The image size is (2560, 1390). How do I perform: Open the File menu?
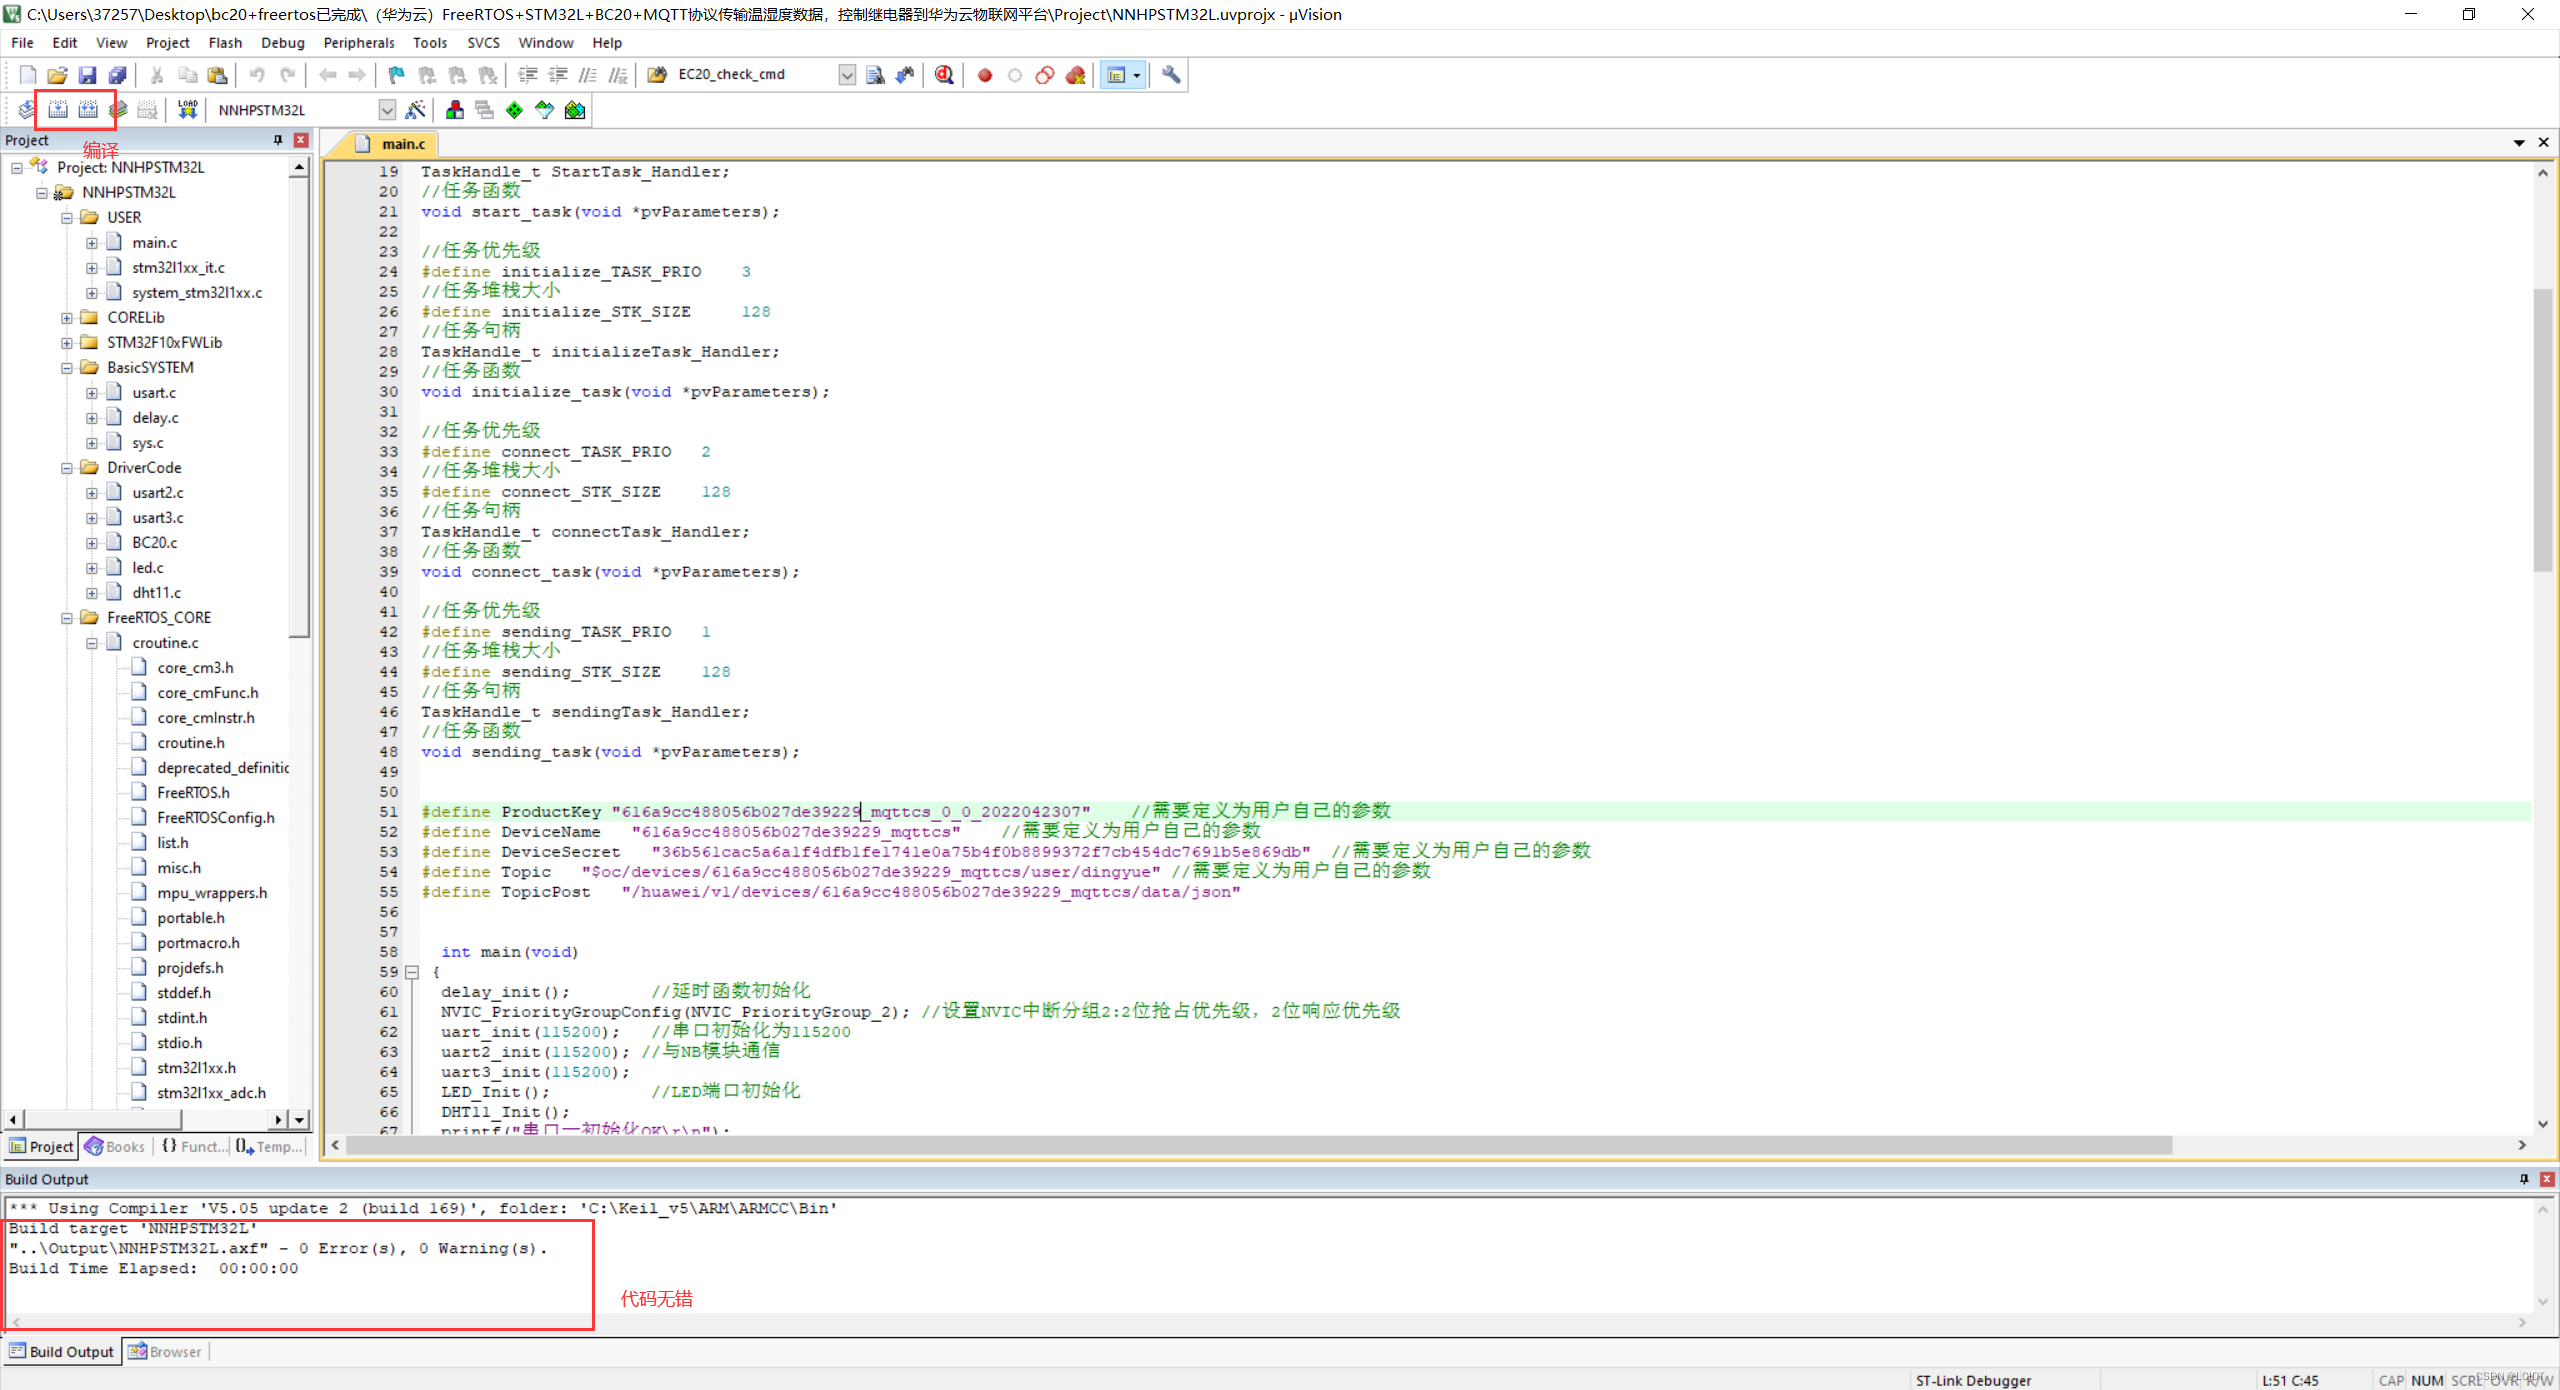pos(22,43)
